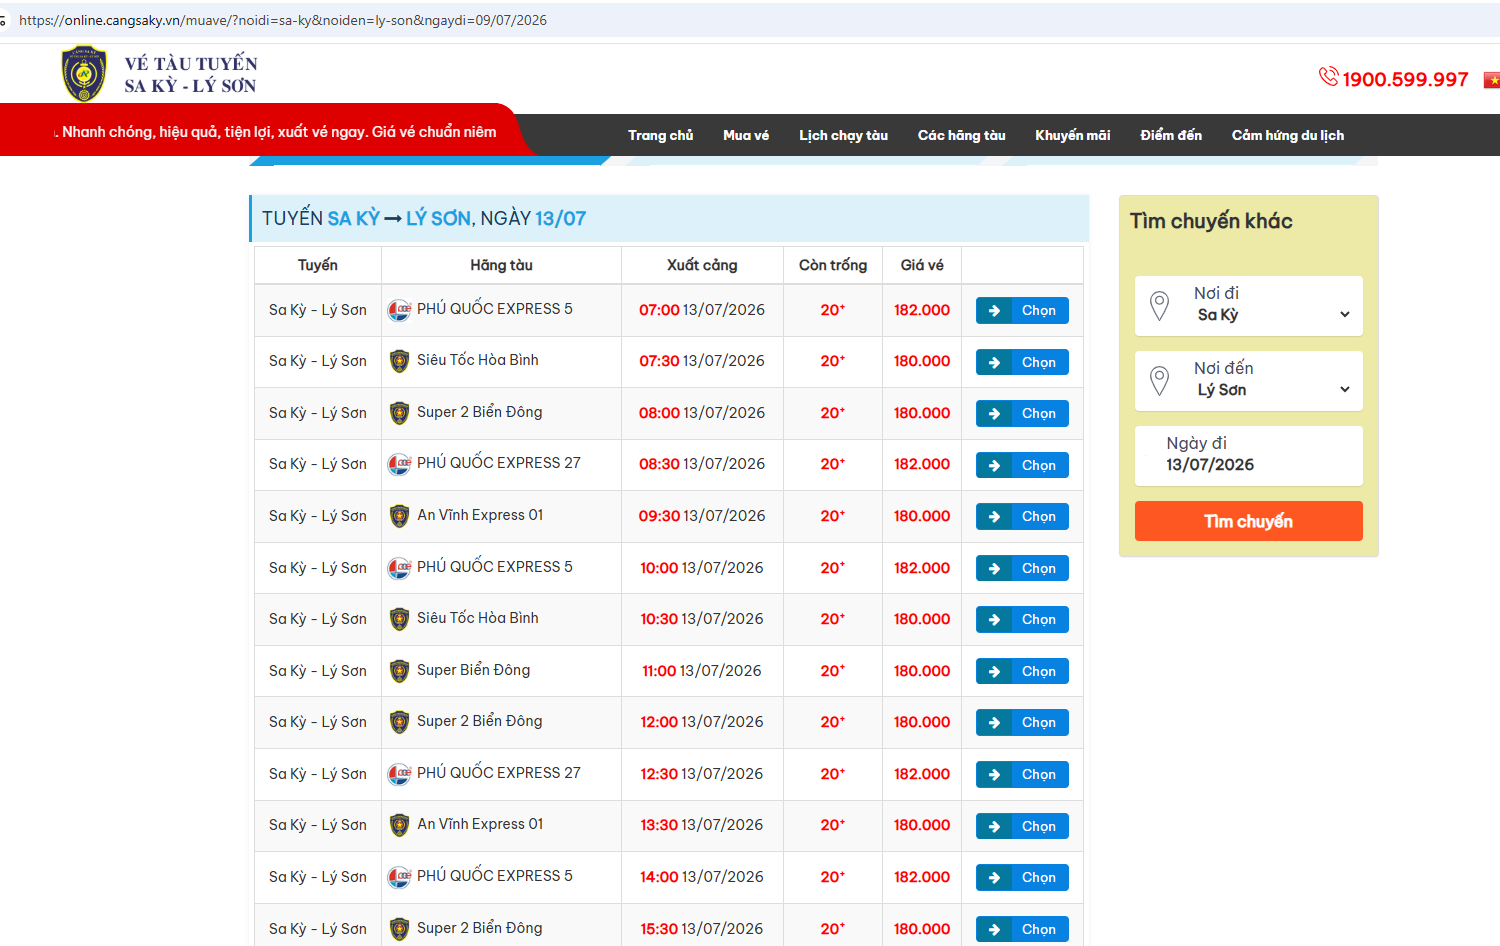Select Chọn for the 10:30 departure
Viewport: 1500px width, 946px height.
coord(1022,619)
